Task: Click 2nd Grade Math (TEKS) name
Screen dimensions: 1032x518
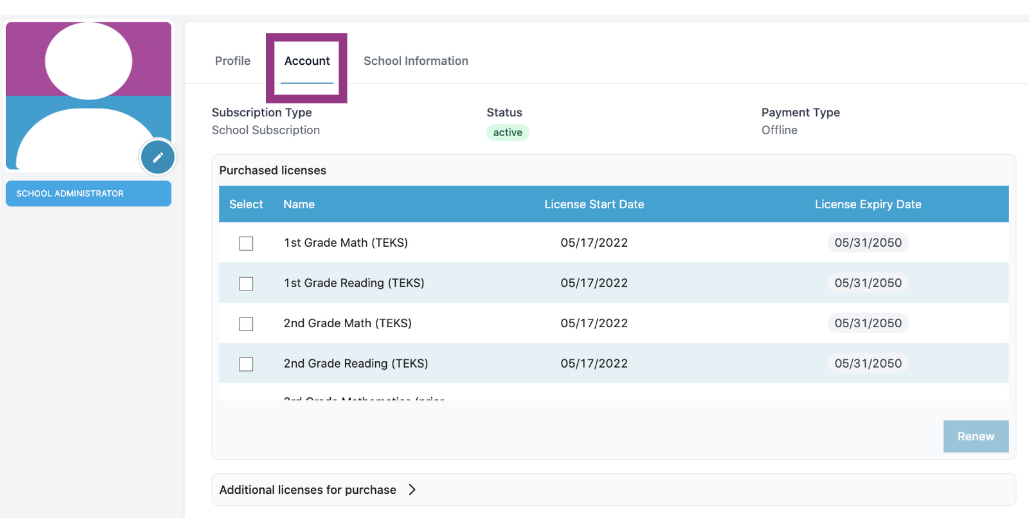Action: coord(348,323)
